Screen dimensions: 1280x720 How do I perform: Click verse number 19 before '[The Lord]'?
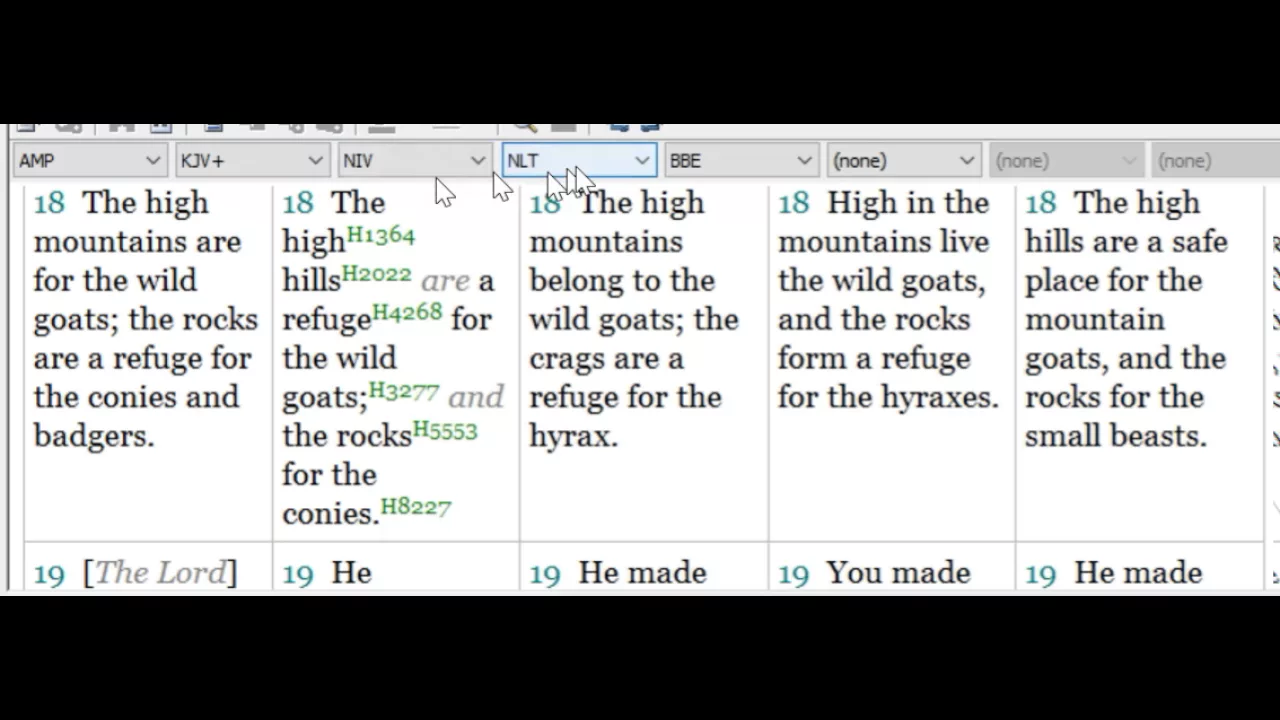pos(48,573)
